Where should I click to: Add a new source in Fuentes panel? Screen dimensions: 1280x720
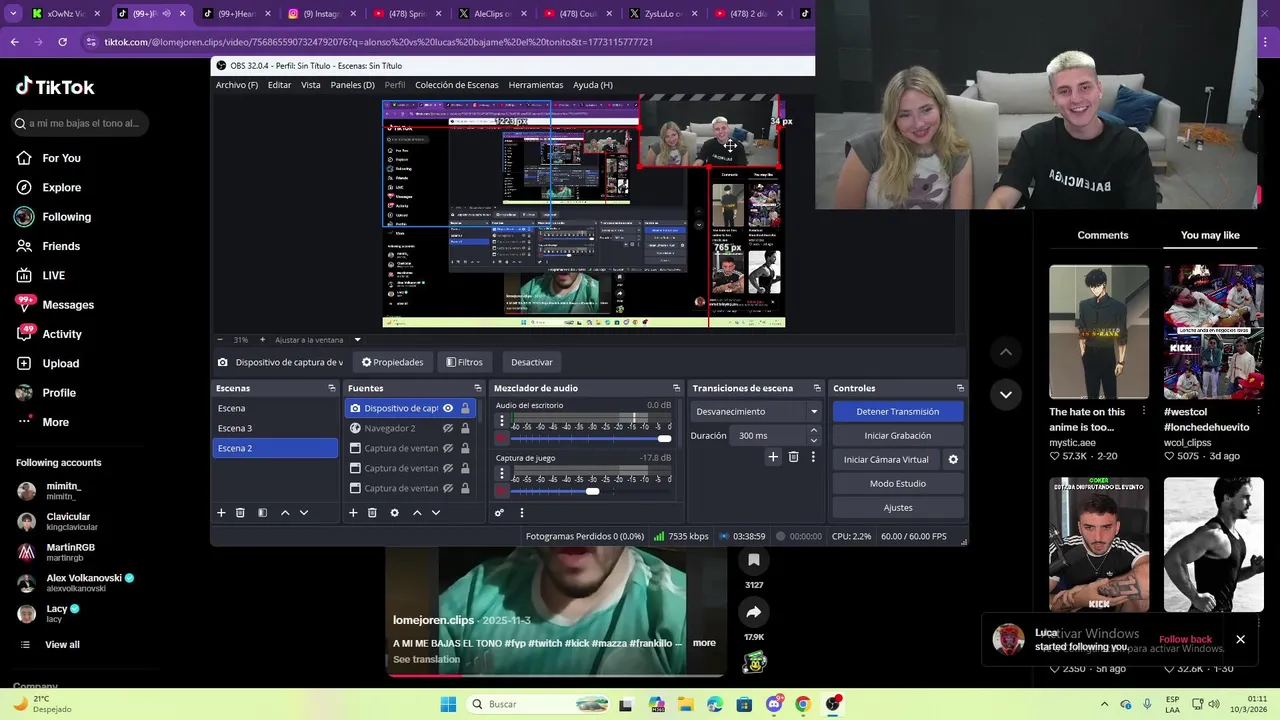click(x=353, y=513)
